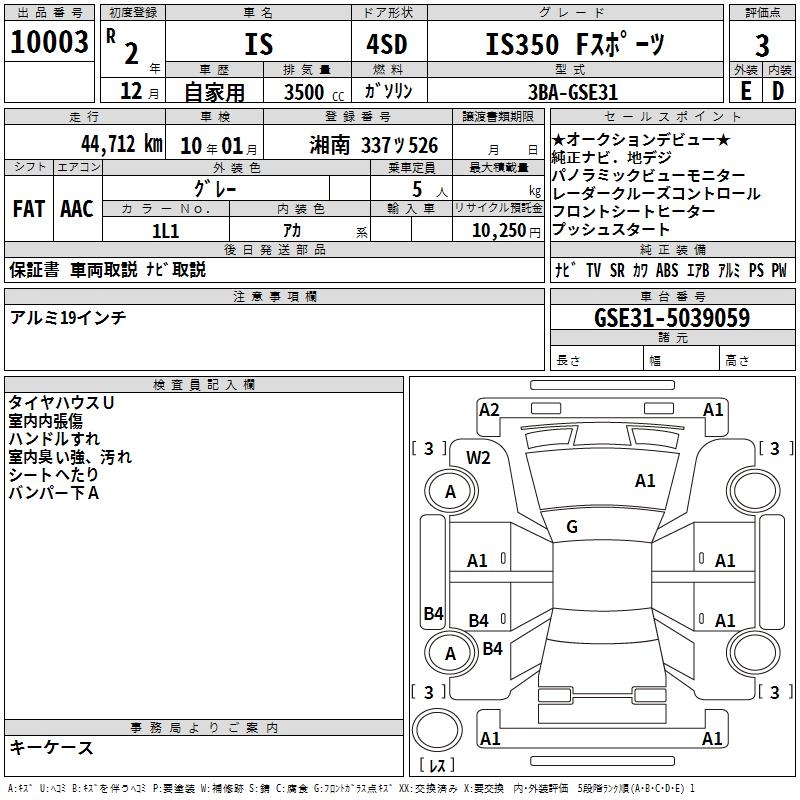Viewport: 800px width, 800px height.
Task: Select the interior grade D cell
Action: [778, 89]
